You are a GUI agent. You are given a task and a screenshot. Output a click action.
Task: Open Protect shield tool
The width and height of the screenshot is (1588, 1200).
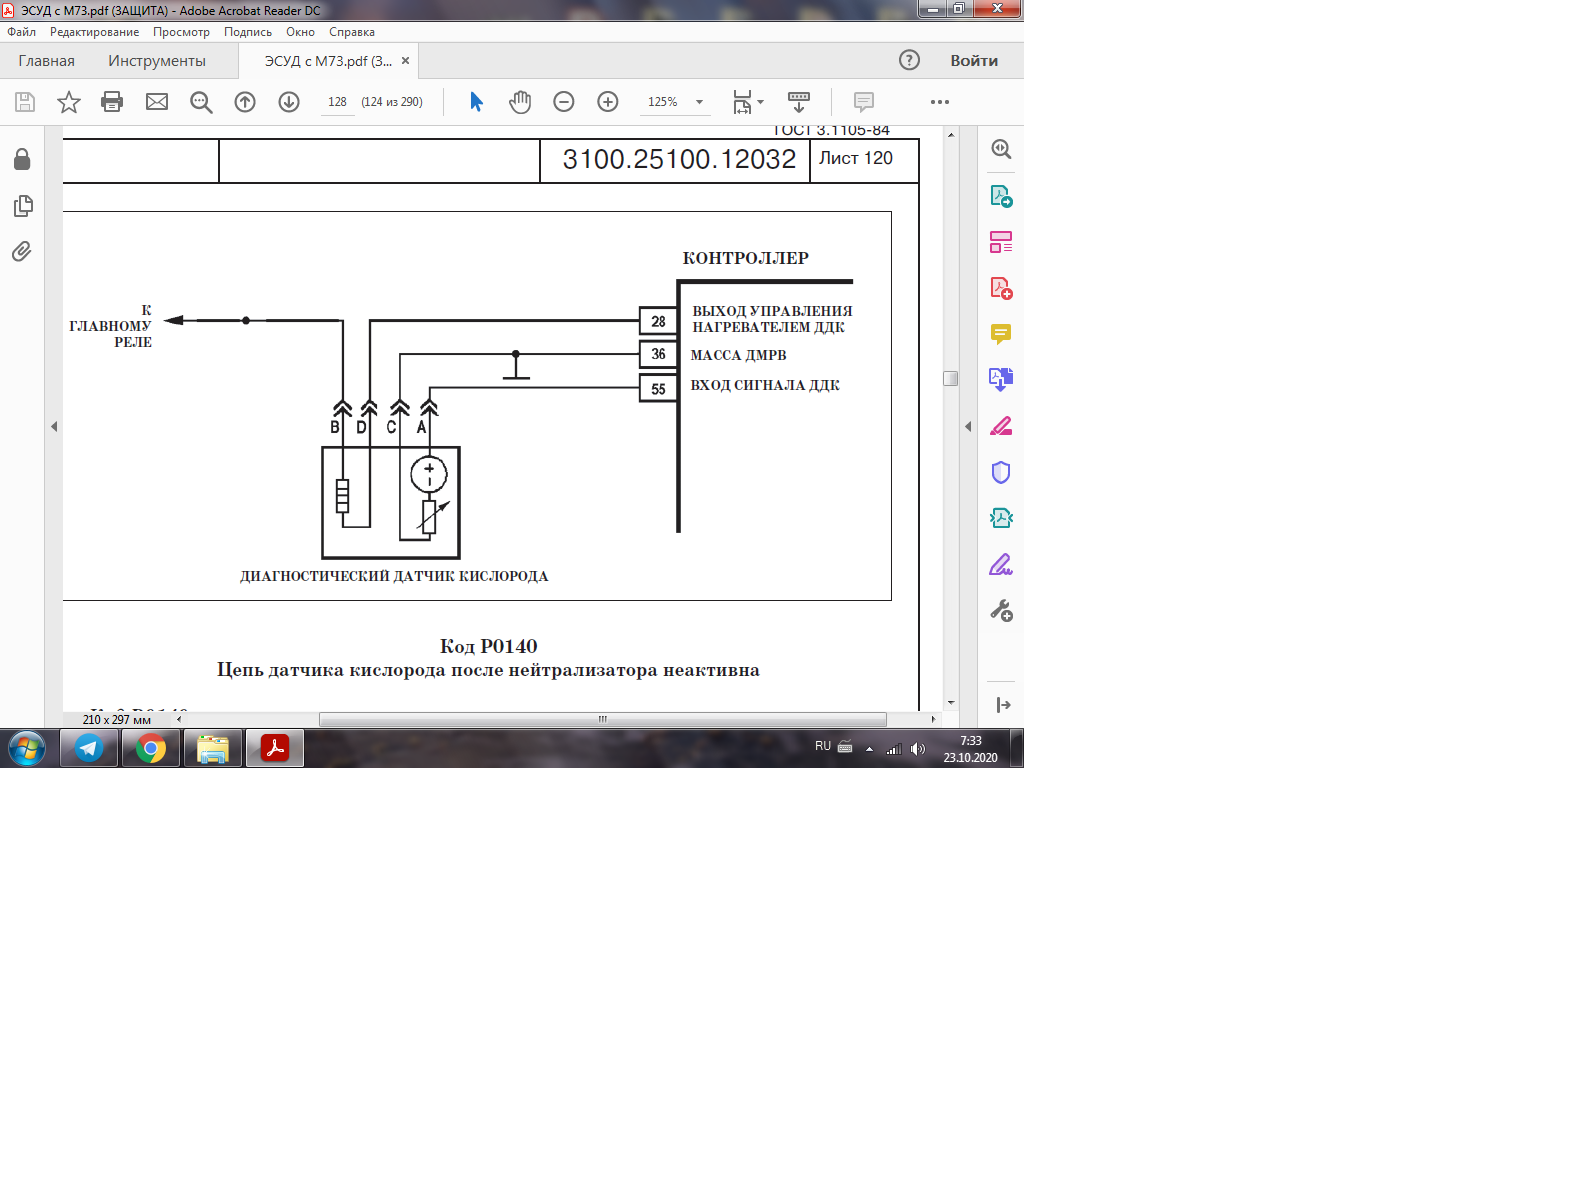point(1001,472)
